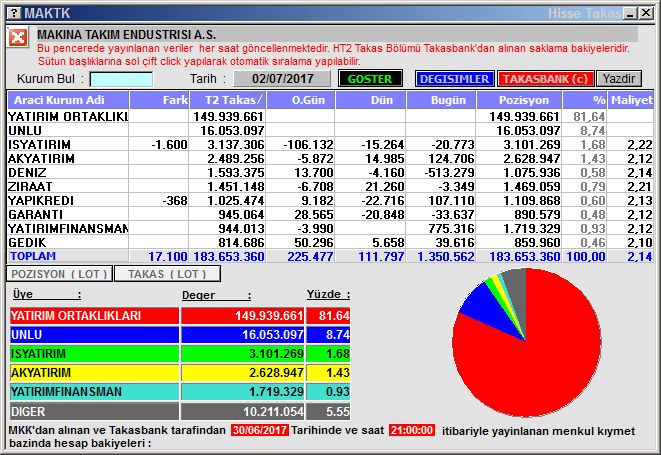
Task: Click legend value 10.211.054 for DIGER
Action: click(273, 411)
